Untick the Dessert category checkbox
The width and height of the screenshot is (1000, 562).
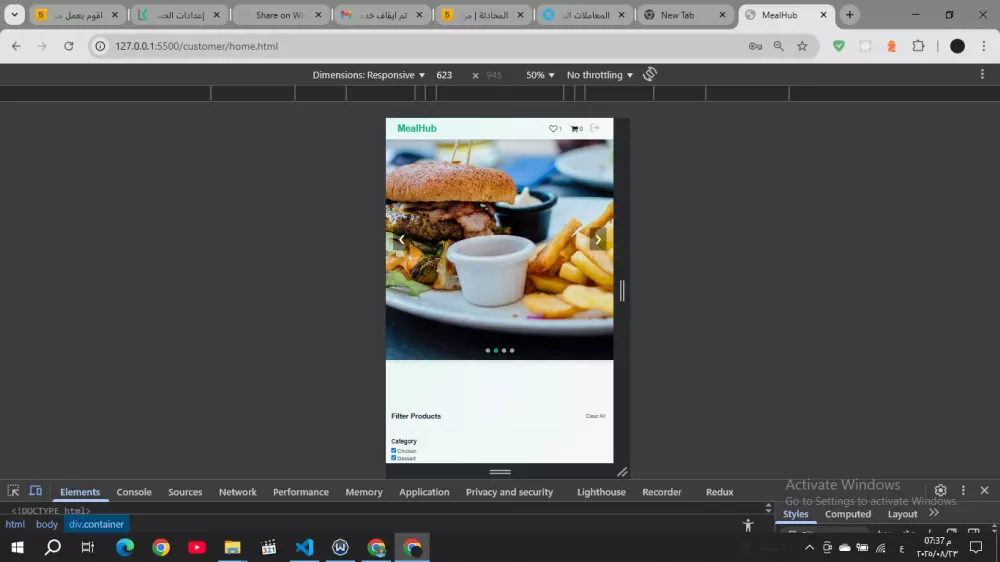click(x=393, y=457)
